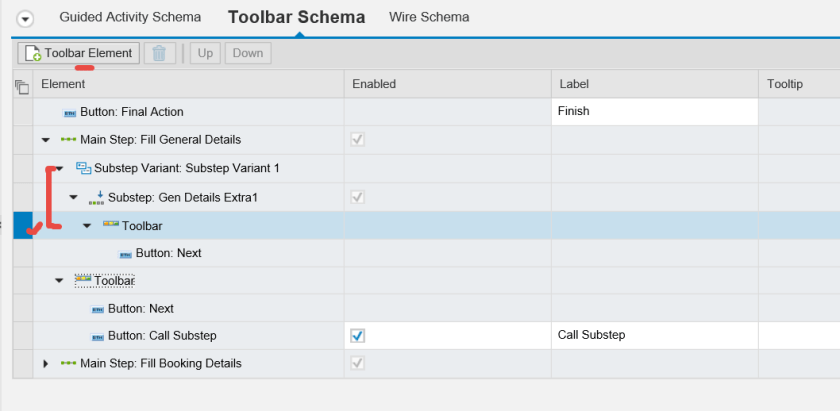Toggle Enabled checkbox for Gen Details Extra1
Screen dimensions: 840x411
coord(358,197)
